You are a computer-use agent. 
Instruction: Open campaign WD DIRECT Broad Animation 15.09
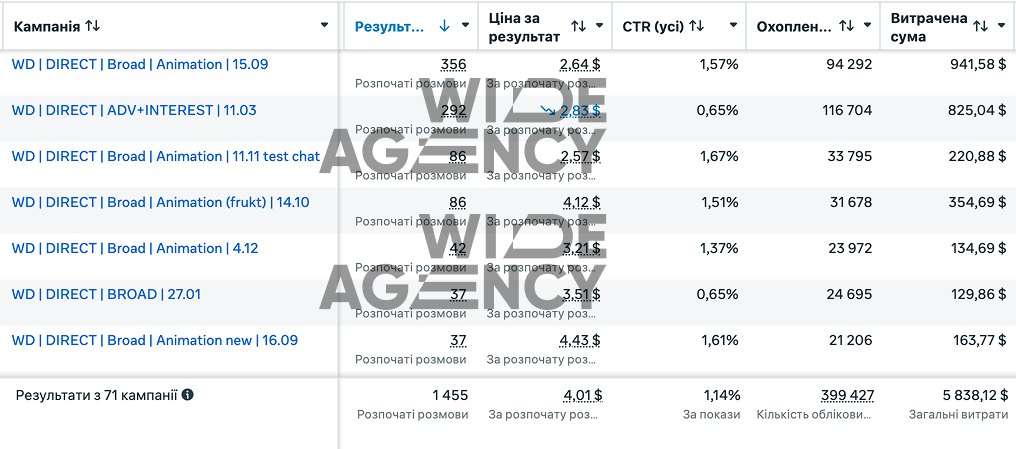140,64
